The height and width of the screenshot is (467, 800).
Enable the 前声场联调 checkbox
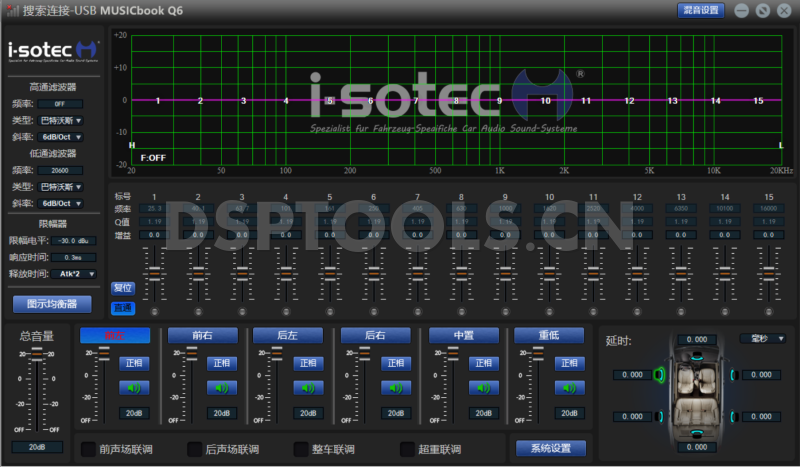89,449
